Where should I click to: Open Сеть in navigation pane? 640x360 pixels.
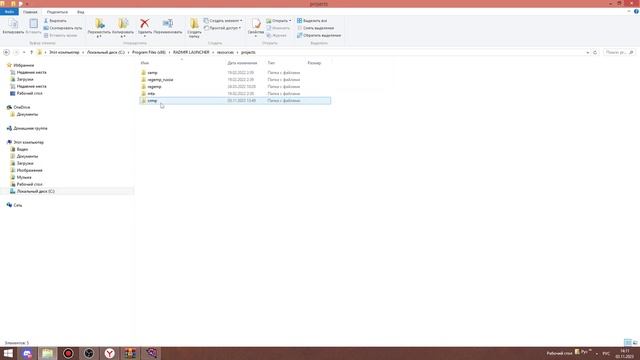pos(18,205)
